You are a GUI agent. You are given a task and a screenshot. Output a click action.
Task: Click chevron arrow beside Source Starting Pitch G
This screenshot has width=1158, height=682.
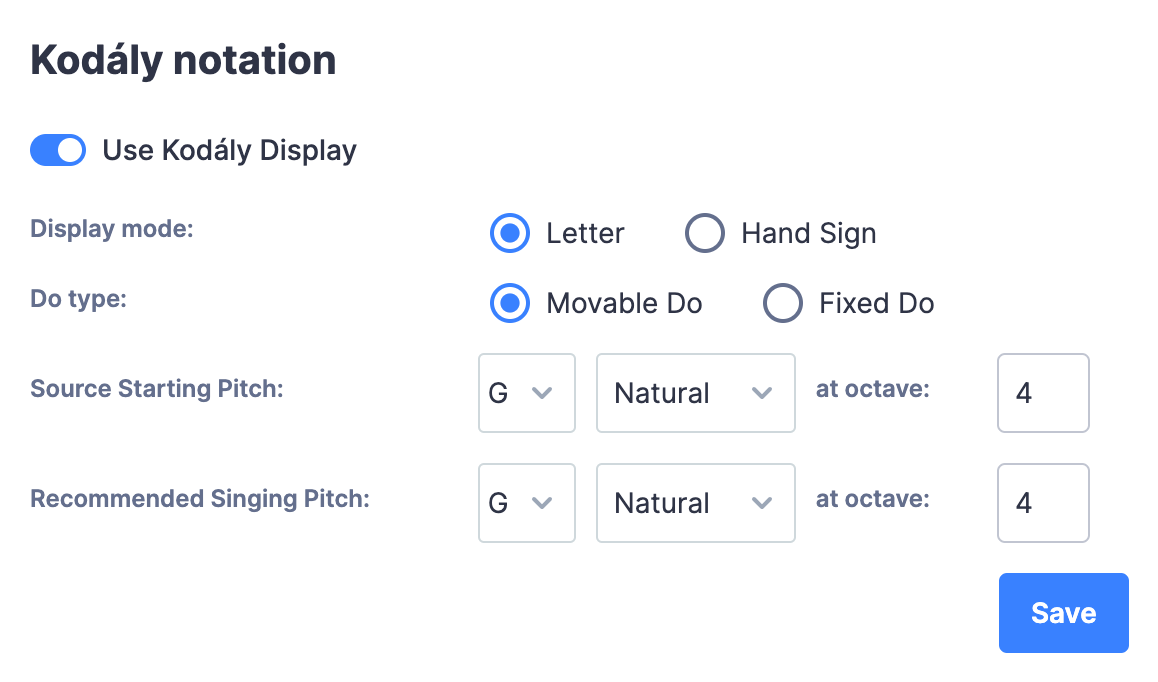(542, 393)
